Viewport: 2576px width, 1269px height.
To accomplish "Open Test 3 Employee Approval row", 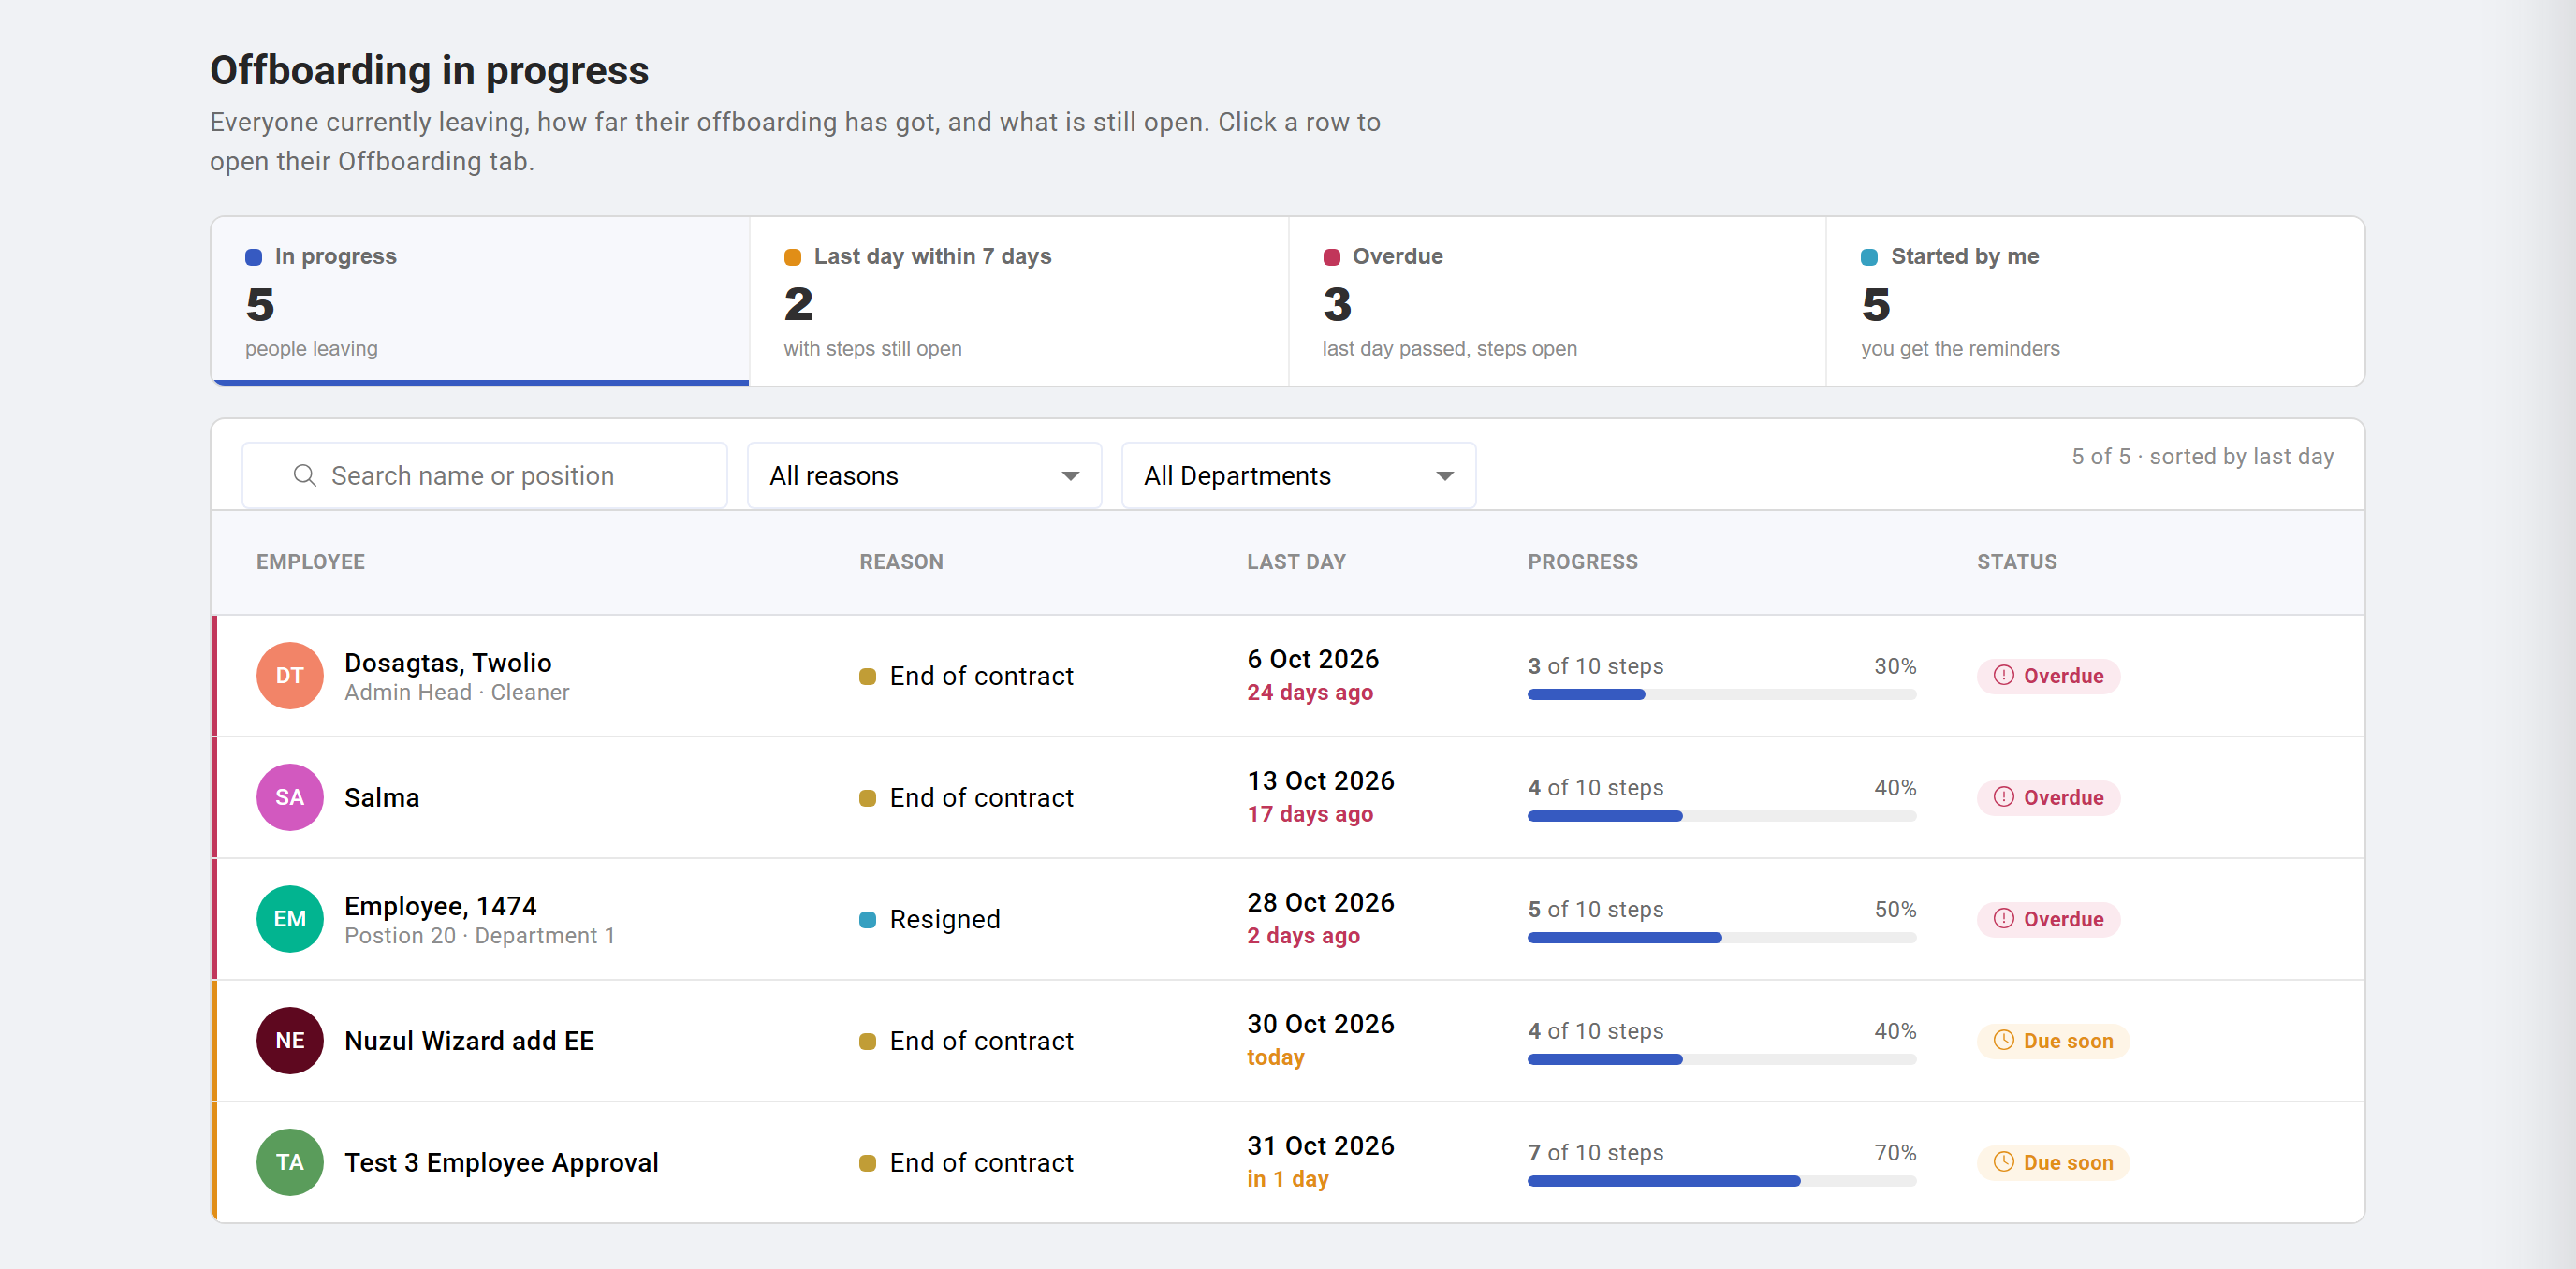I will pos(1288,1163).
